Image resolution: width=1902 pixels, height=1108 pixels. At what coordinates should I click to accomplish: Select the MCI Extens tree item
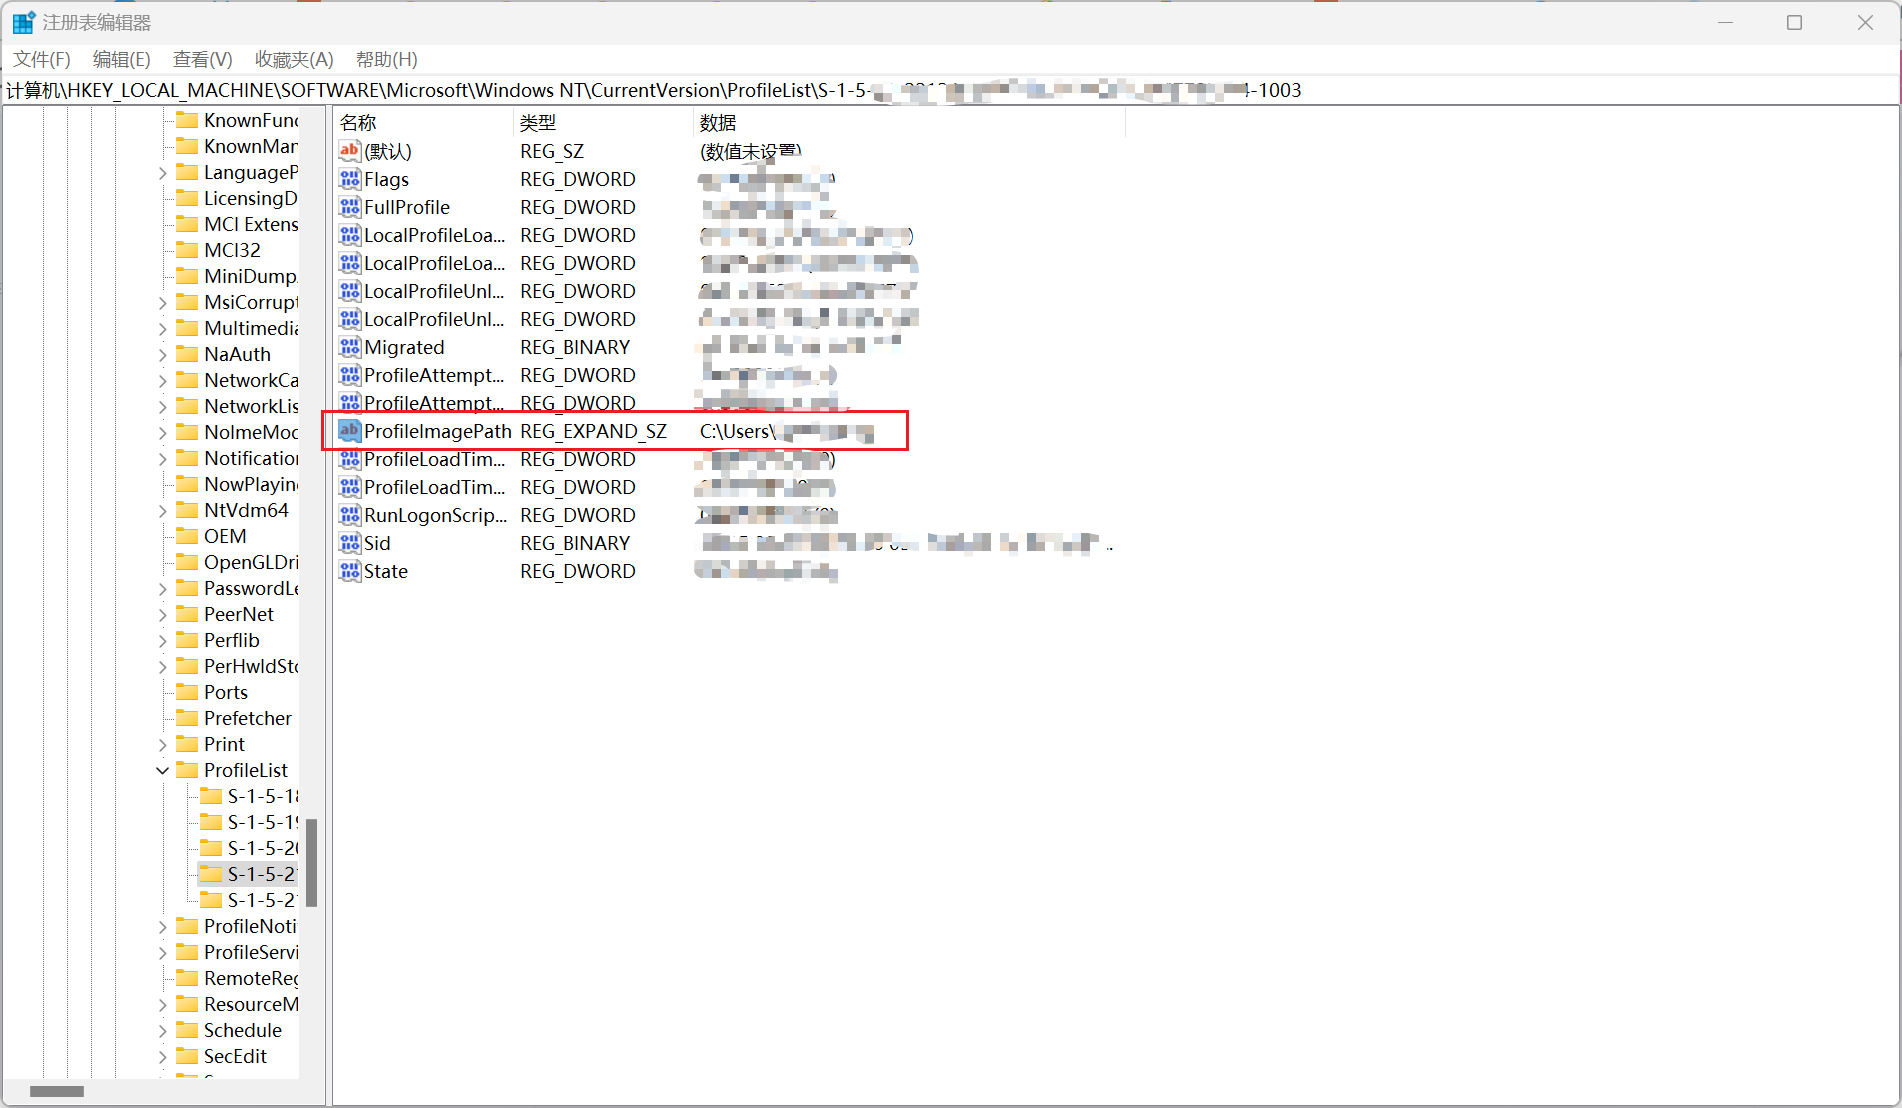click(x=251, y=224)
